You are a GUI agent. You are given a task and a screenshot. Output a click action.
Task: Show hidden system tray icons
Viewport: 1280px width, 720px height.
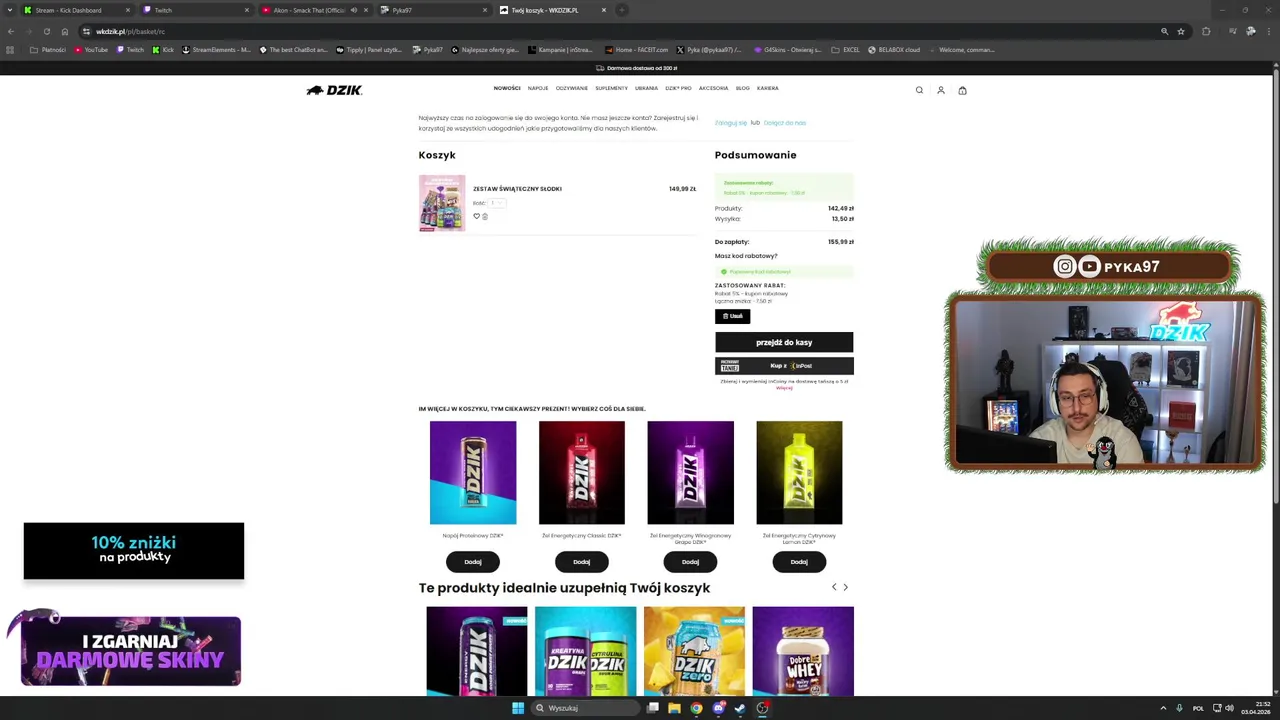1163,708
